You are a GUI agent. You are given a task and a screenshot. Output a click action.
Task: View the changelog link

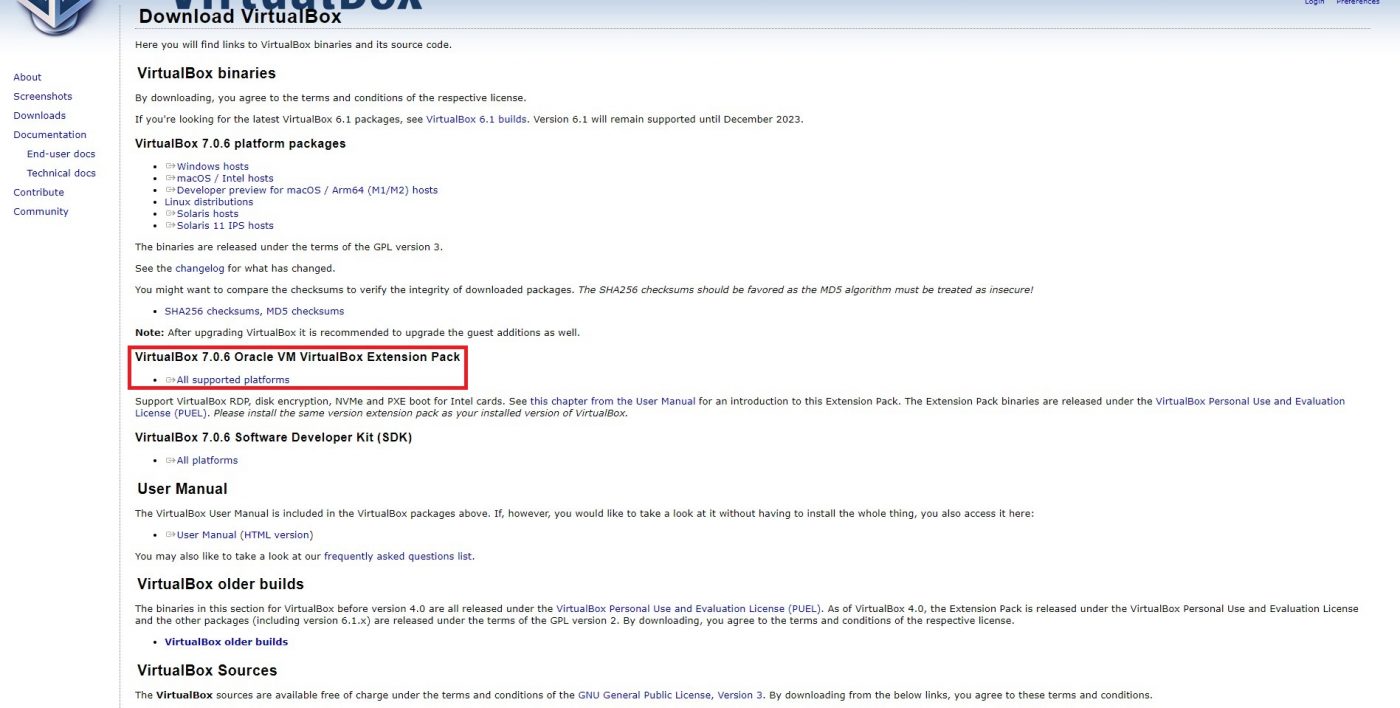click(200, 269)
